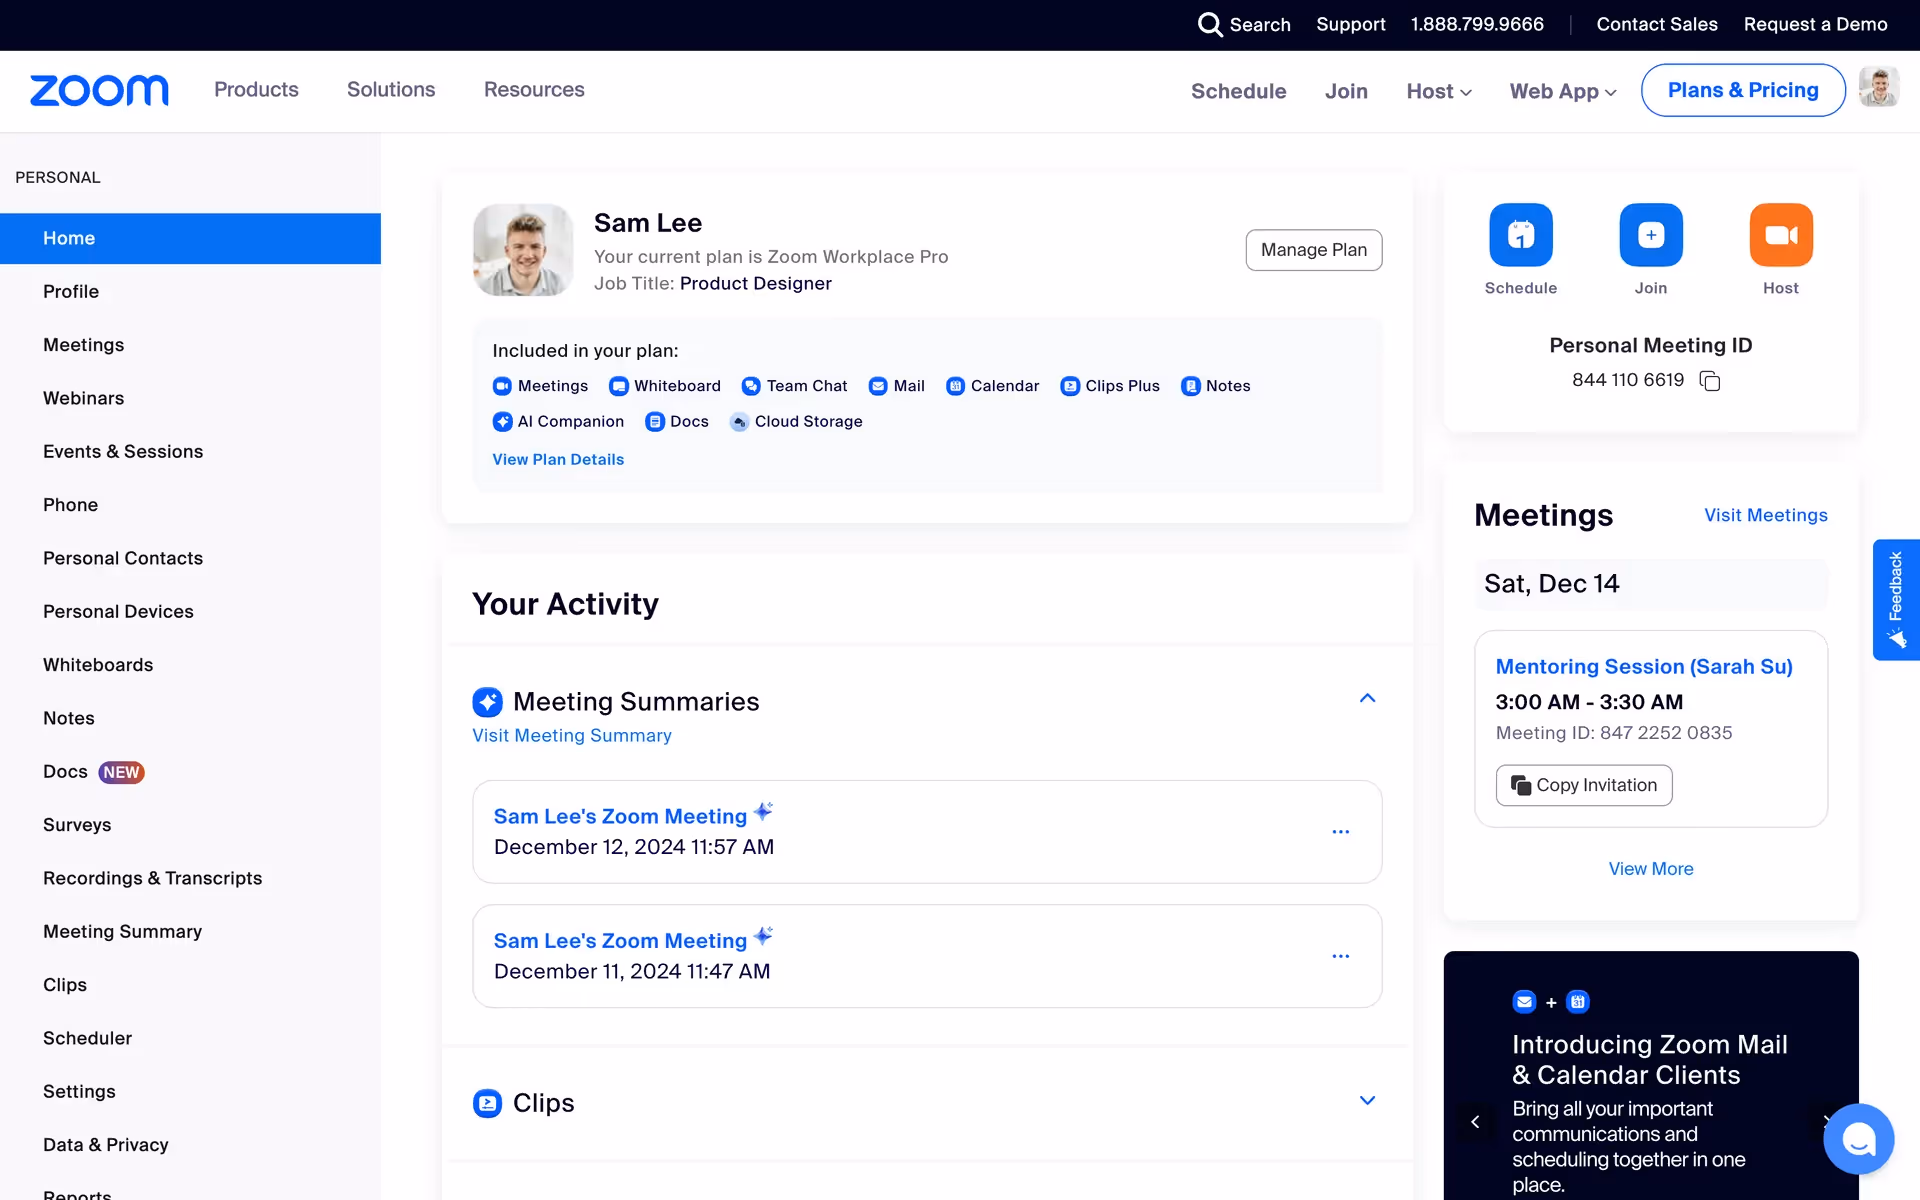Go to Whiteboards in the sidebar
This screenshot has height=1200, width=1920.
tap(98, 665)
